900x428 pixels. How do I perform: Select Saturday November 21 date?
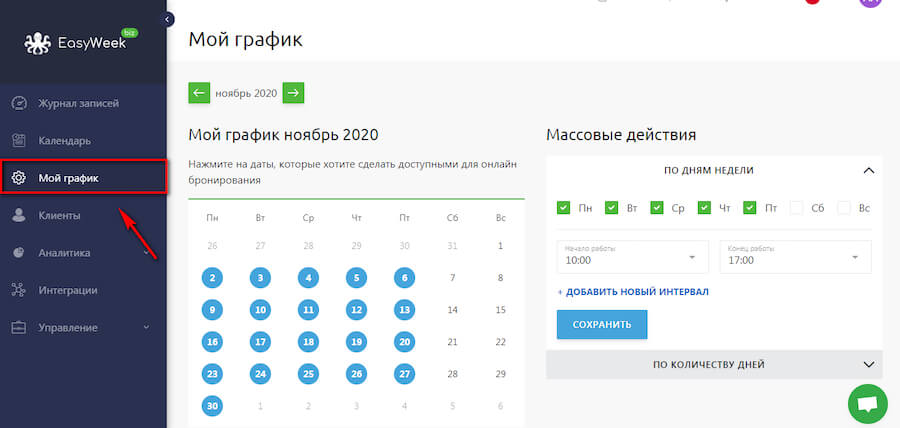coord(452,343)
